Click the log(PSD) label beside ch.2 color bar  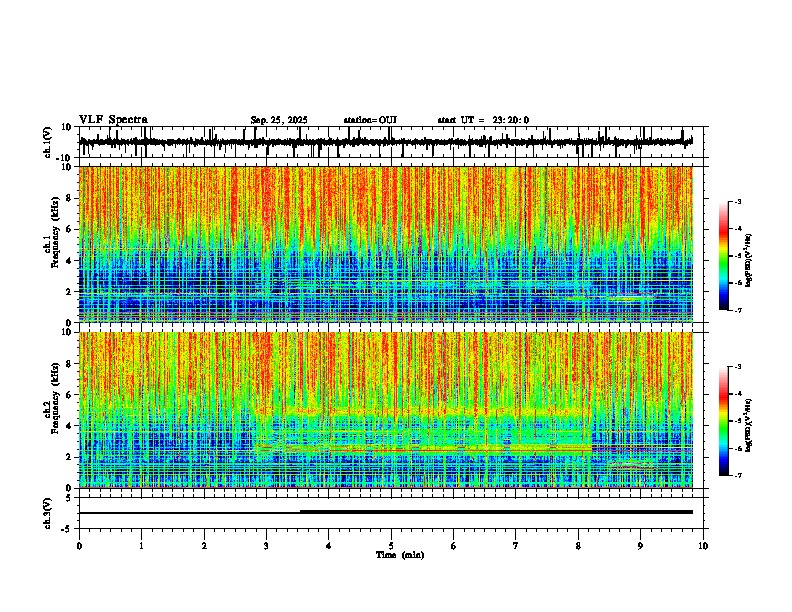(x=749, y=426)
